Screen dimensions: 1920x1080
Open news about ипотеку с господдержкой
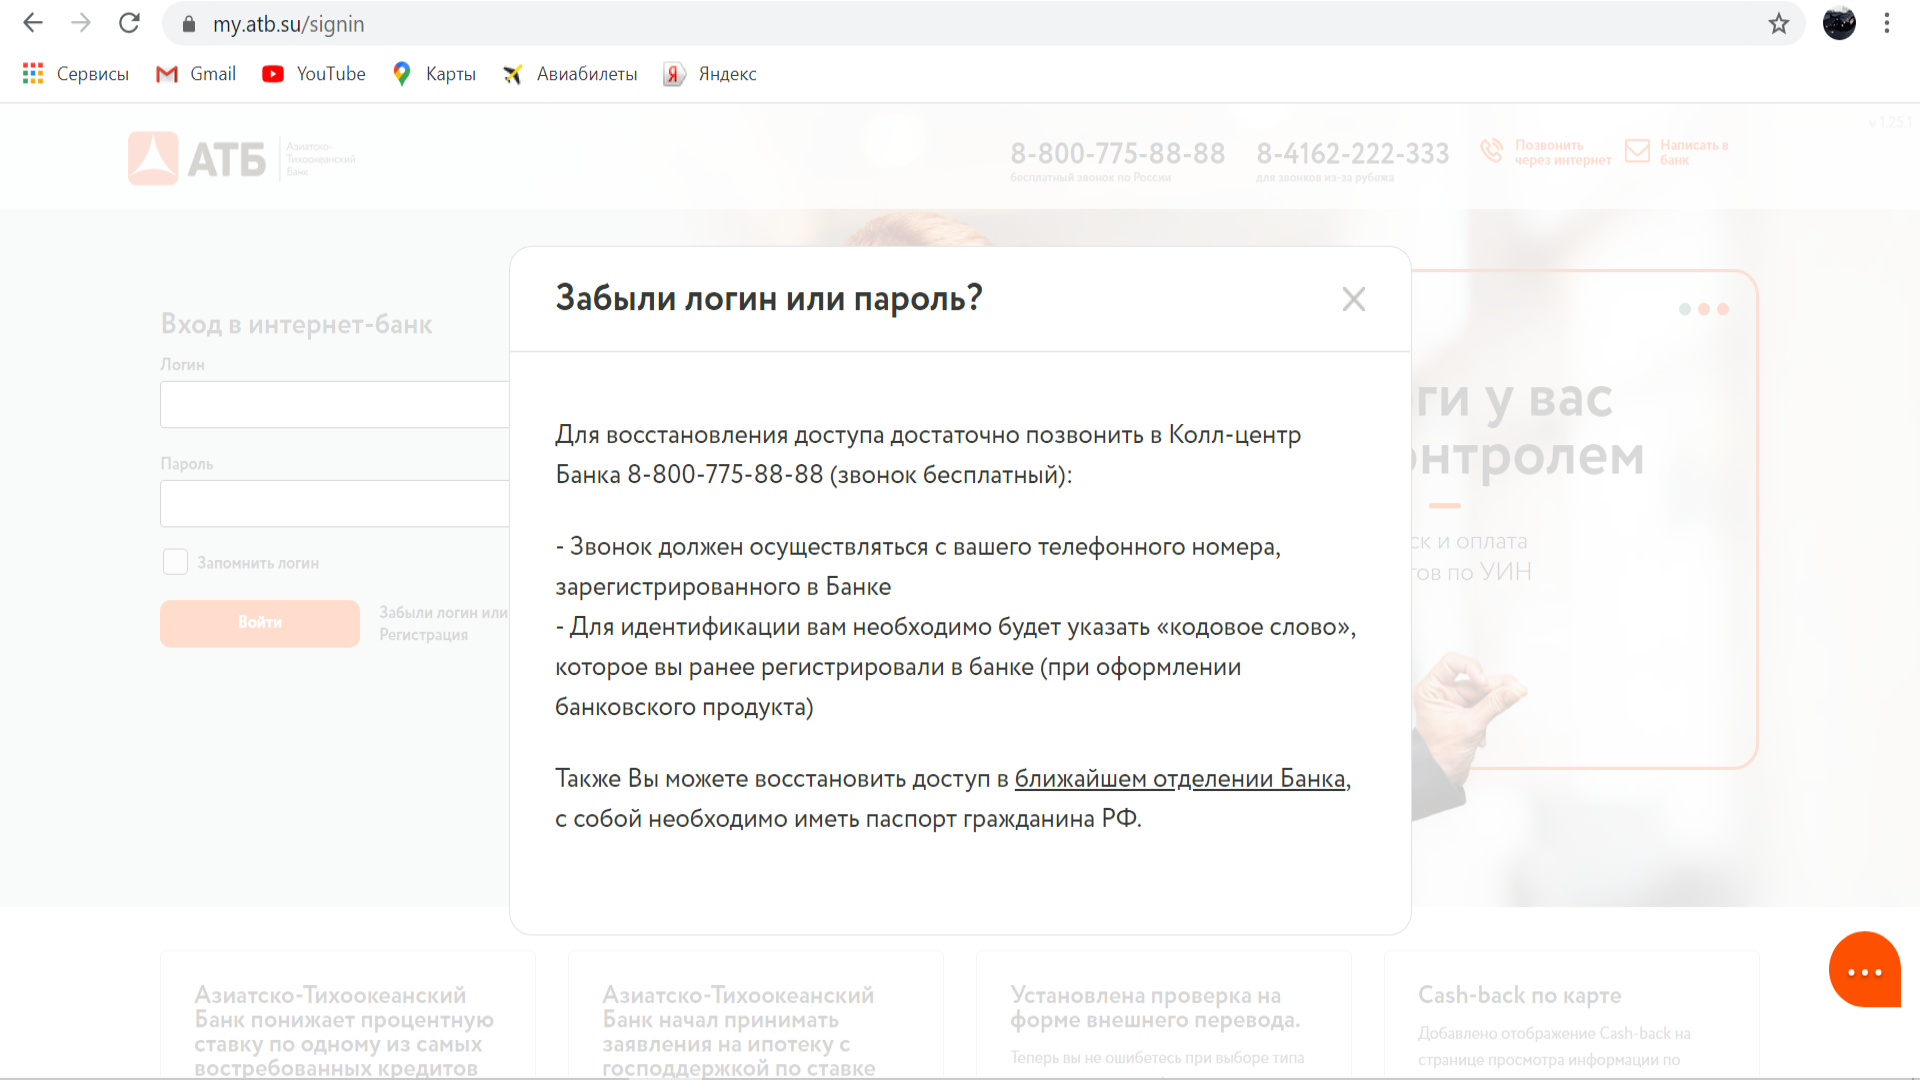click(x=756, y=1015)
